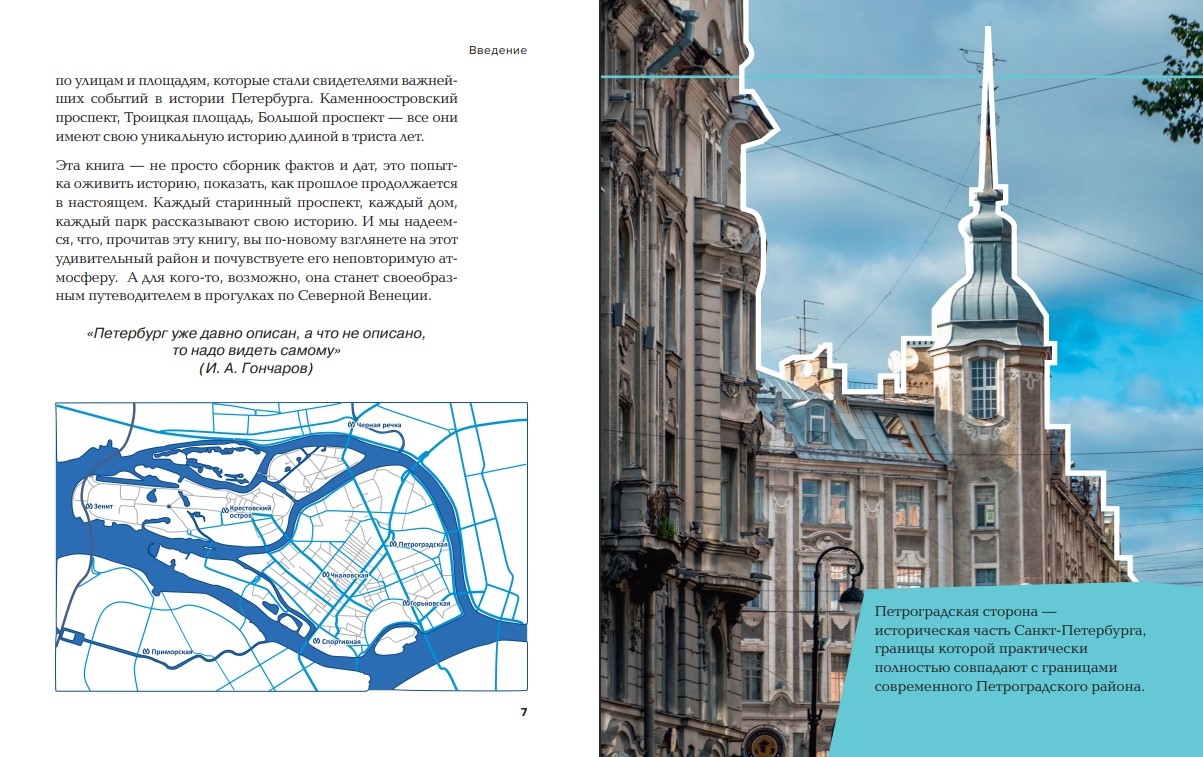Screen dimensions: 1203x757
Task: Click the Goncharov quote text
Action: pyautogui.click(x=256, y=342)
